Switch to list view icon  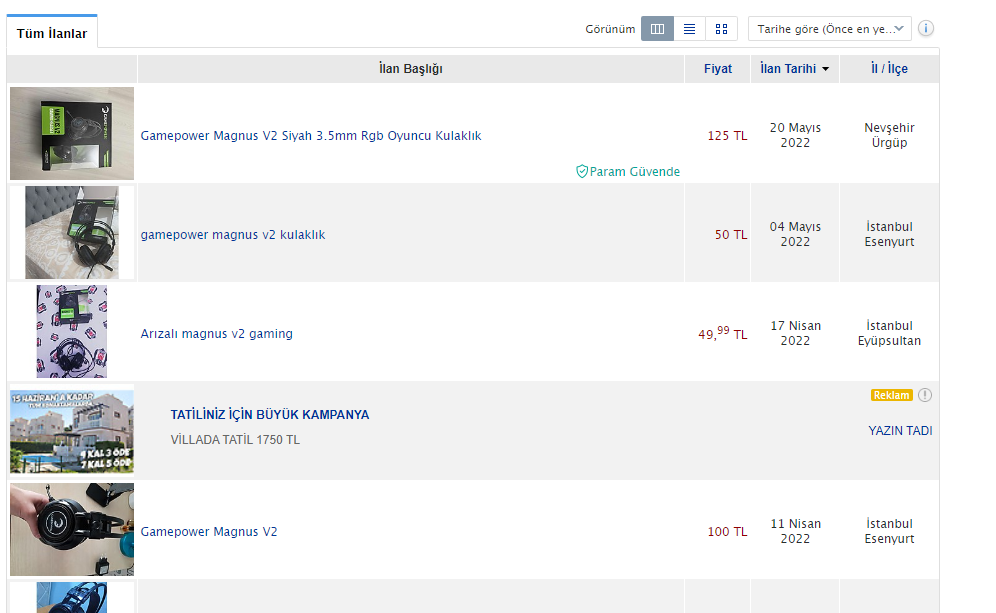(689, 29)
